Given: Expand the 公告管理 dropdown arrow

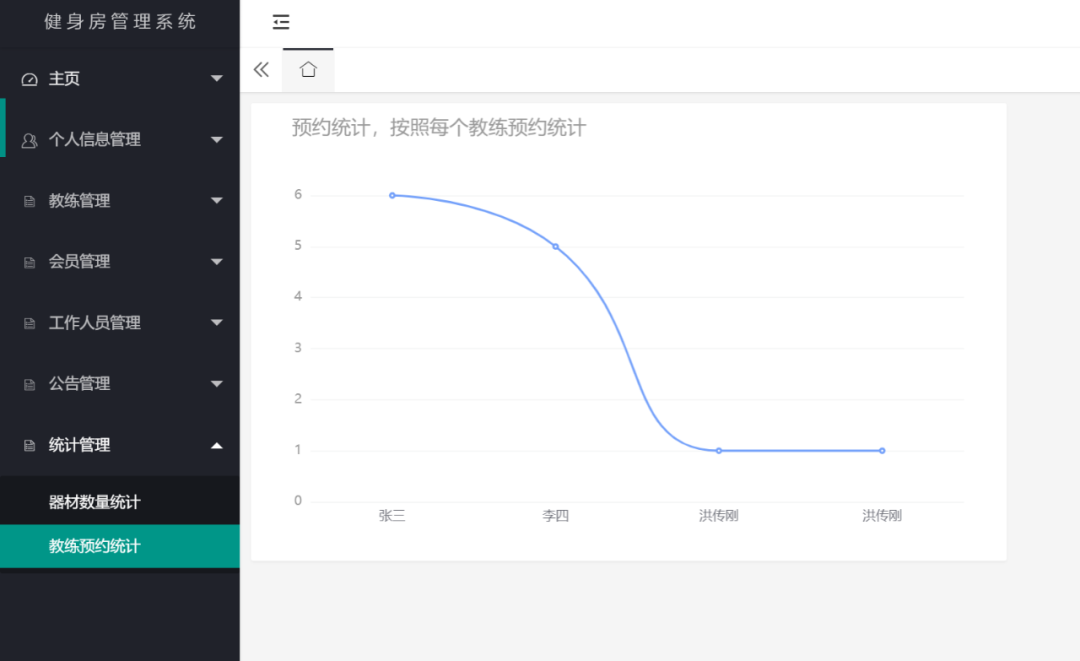Looking at the screenshot, I should pyautogui.click(x=217, y=384).
